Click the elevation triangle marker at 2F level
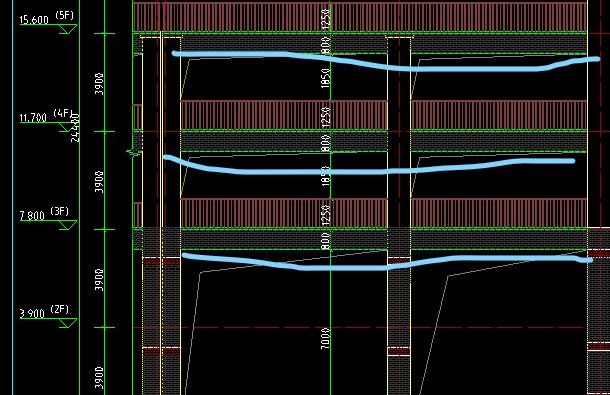The width and height of the screenshot is (610, 395). point(68,323)
